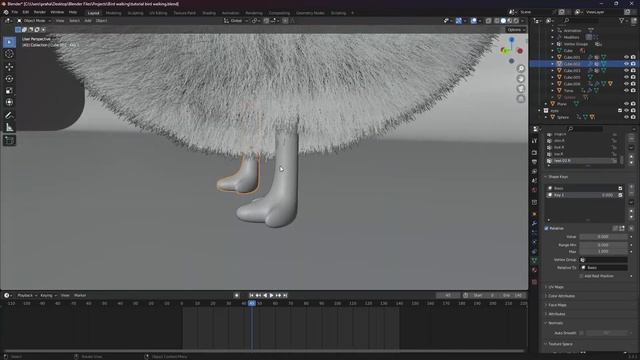Click the current frame marker in timeline

[x=252, y=303]
